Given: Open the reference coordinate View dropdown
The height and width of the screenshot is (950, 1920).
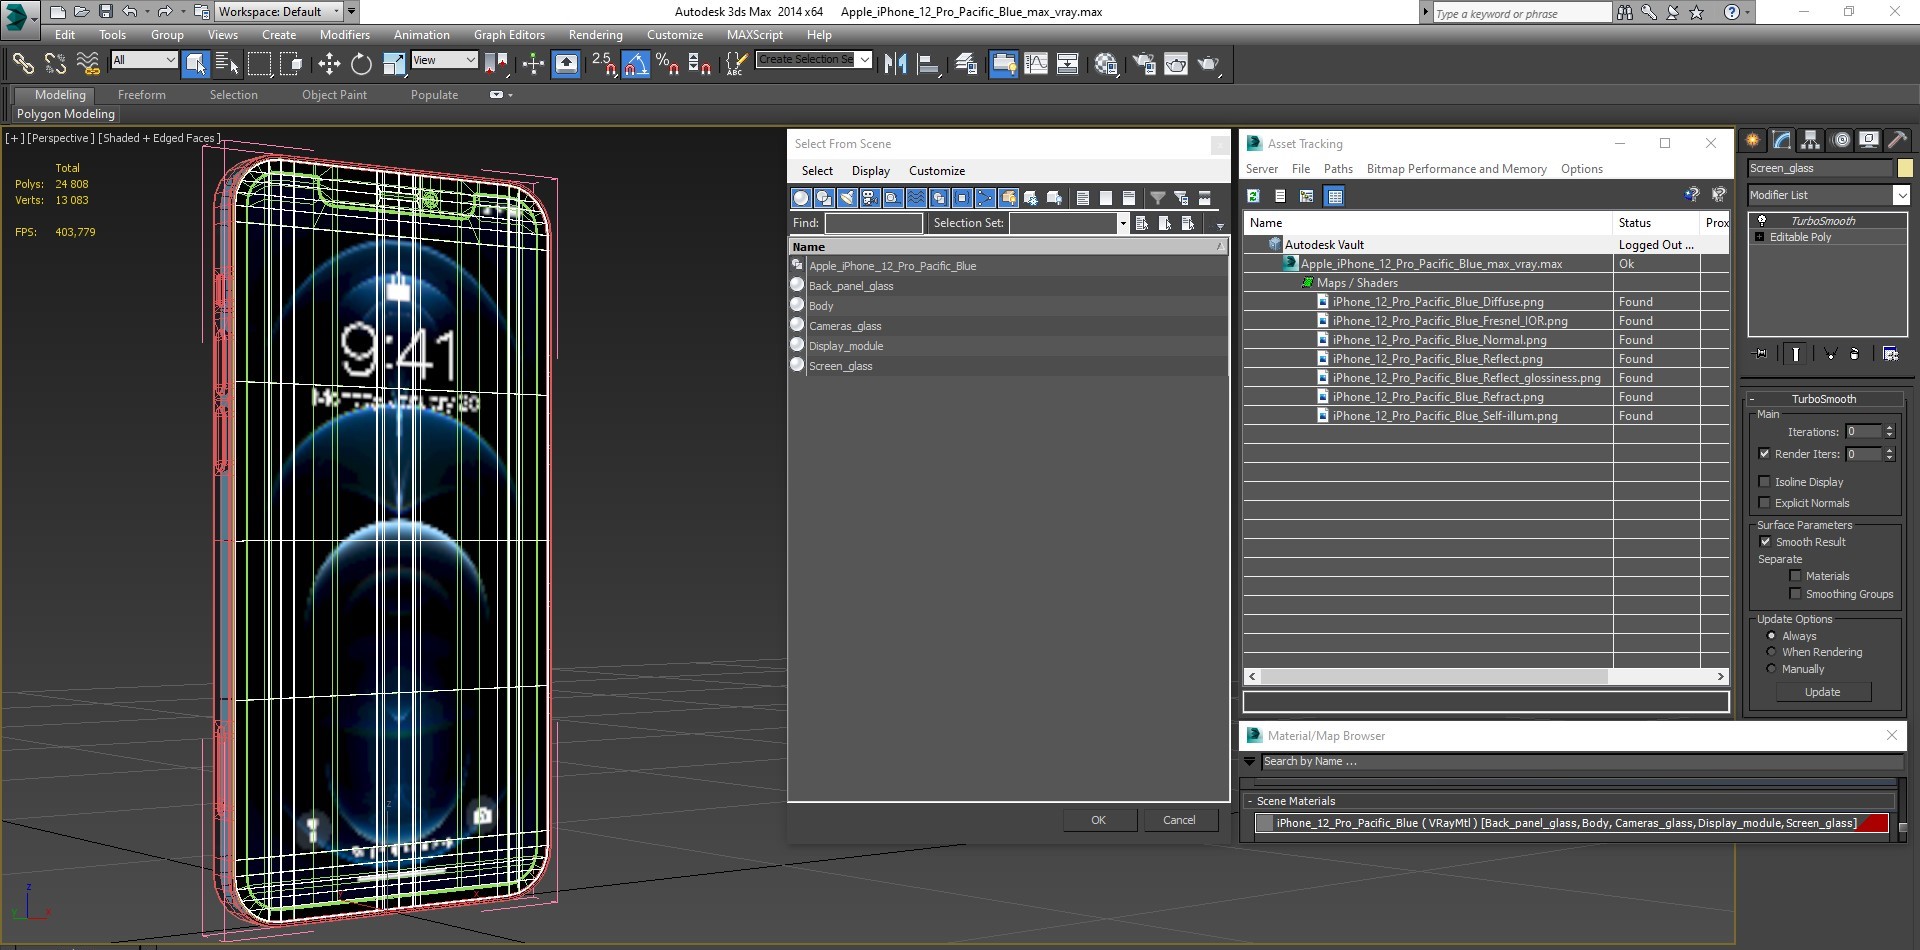Looking at the screenshot, I should pos(444,60).
